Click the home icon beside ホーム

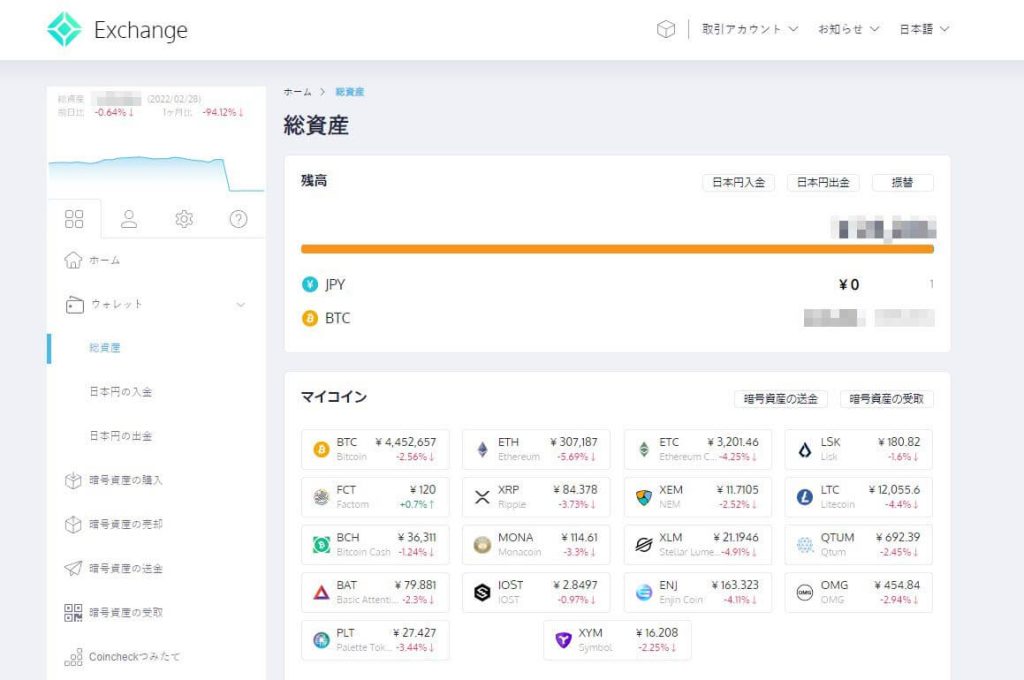click(x=73, y=260)
